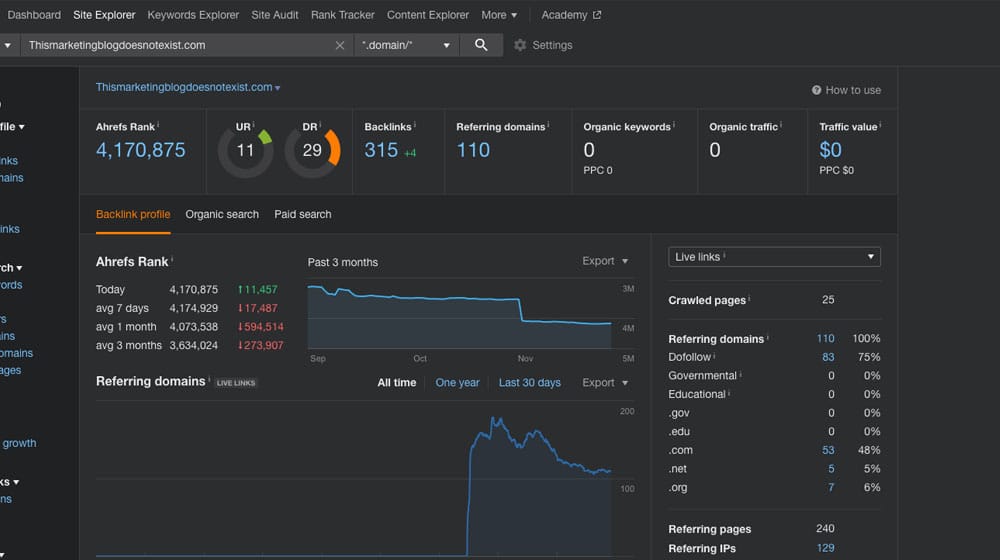Select the Last 30 days range
1000x560 pixels.
[529, 382]
